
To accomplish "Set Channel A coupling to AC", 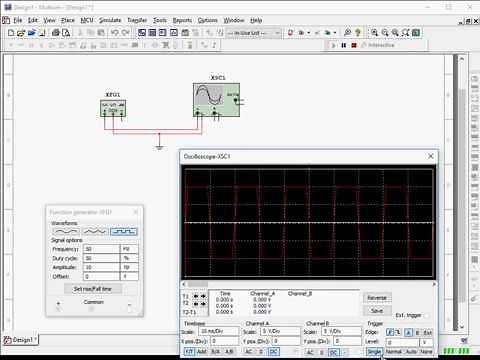I will pos(249,352).
